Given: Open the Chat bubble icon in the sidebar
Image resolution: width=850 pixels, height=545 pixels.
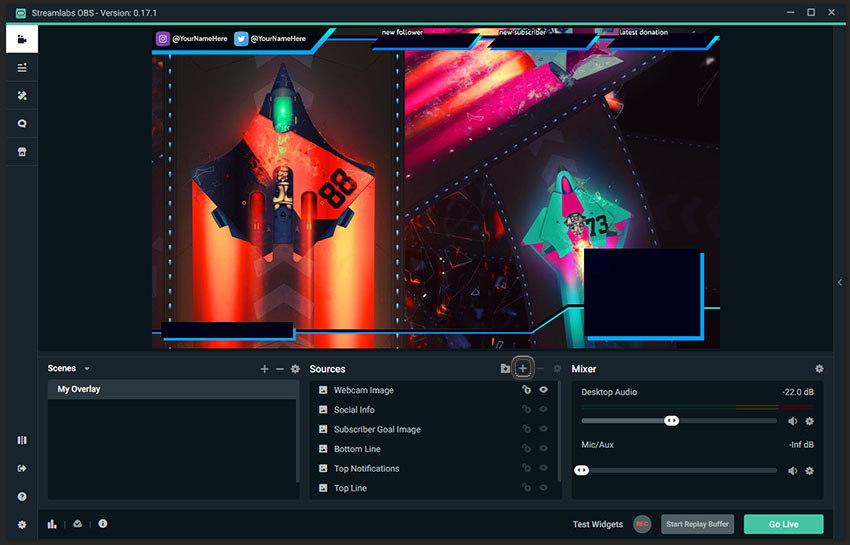Looking at the screenshot, I should (22, 124).
